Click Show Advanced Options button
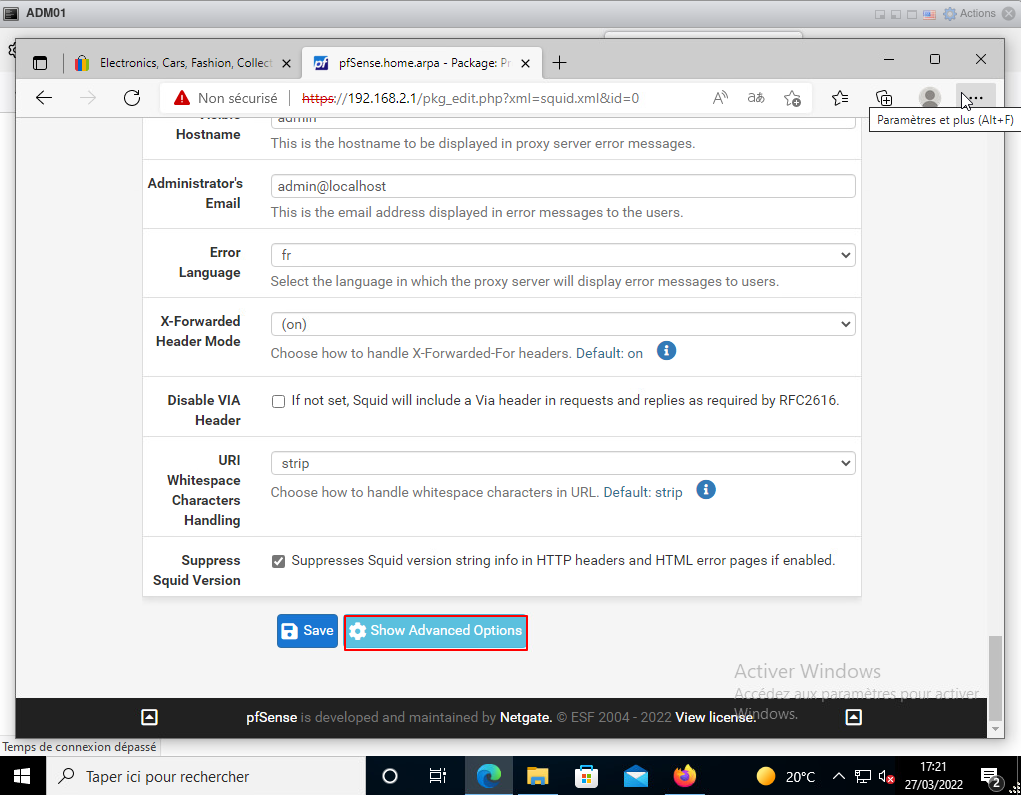 [x=435, y=631]
